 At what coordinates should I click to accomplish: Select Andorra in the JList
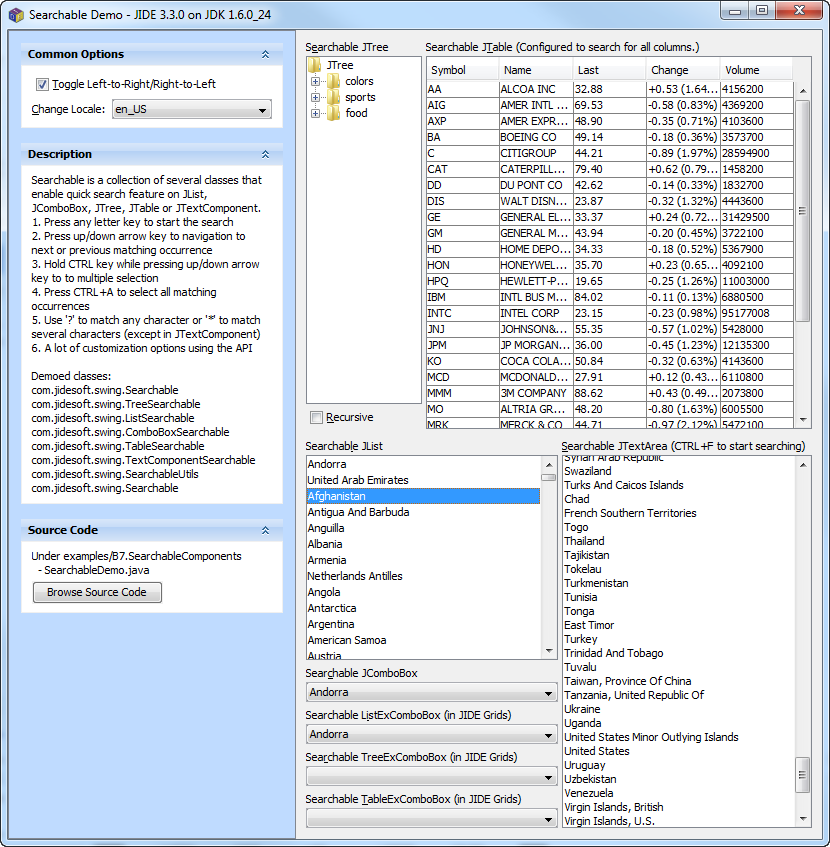pos(423,464)
